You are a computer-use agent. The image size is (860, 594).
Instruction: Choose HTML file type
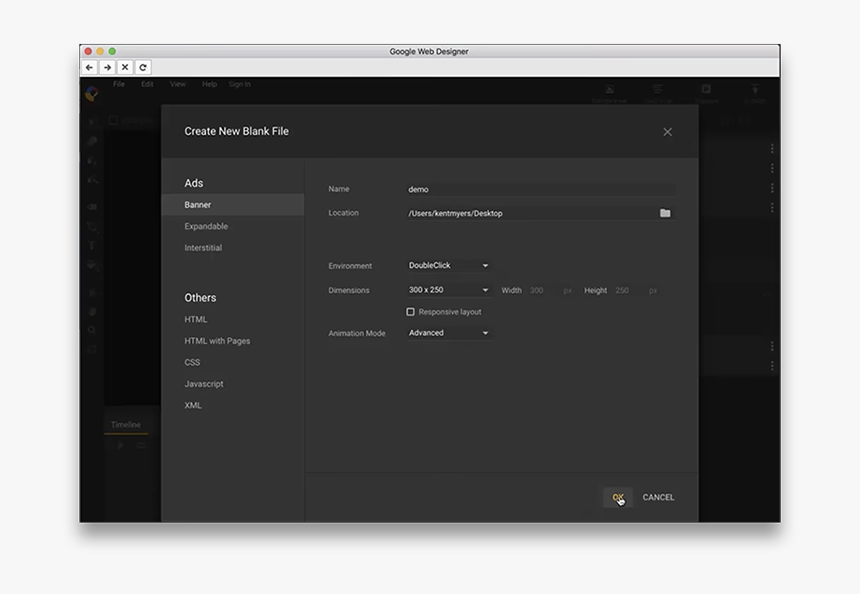click(196, 319)
